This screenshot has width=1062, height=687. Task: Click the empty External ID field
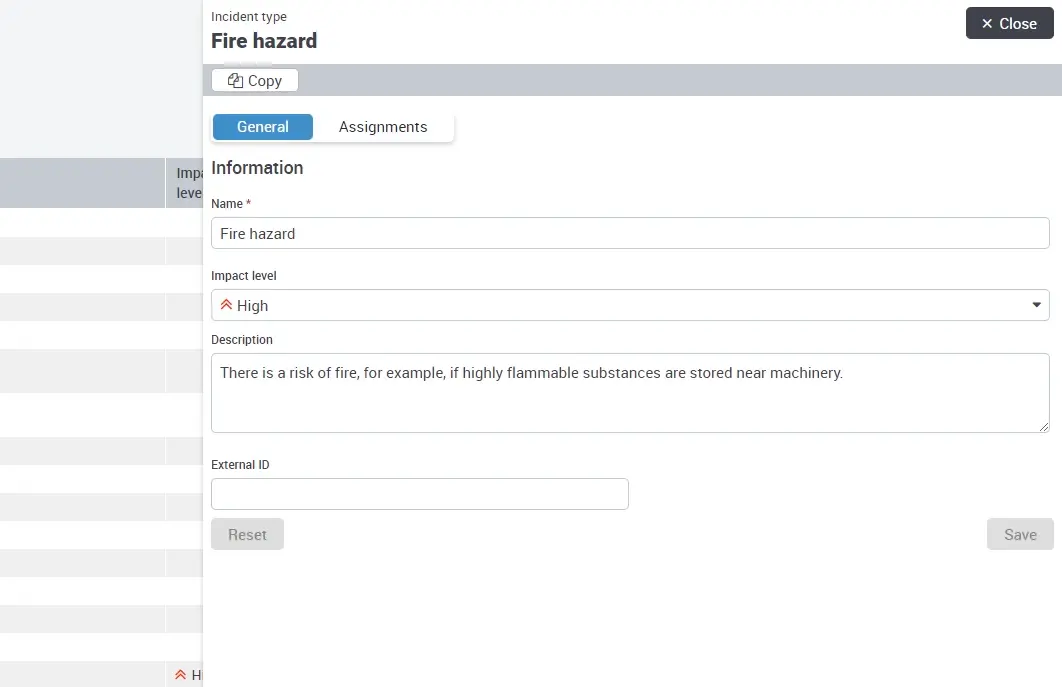click(420, 493)
